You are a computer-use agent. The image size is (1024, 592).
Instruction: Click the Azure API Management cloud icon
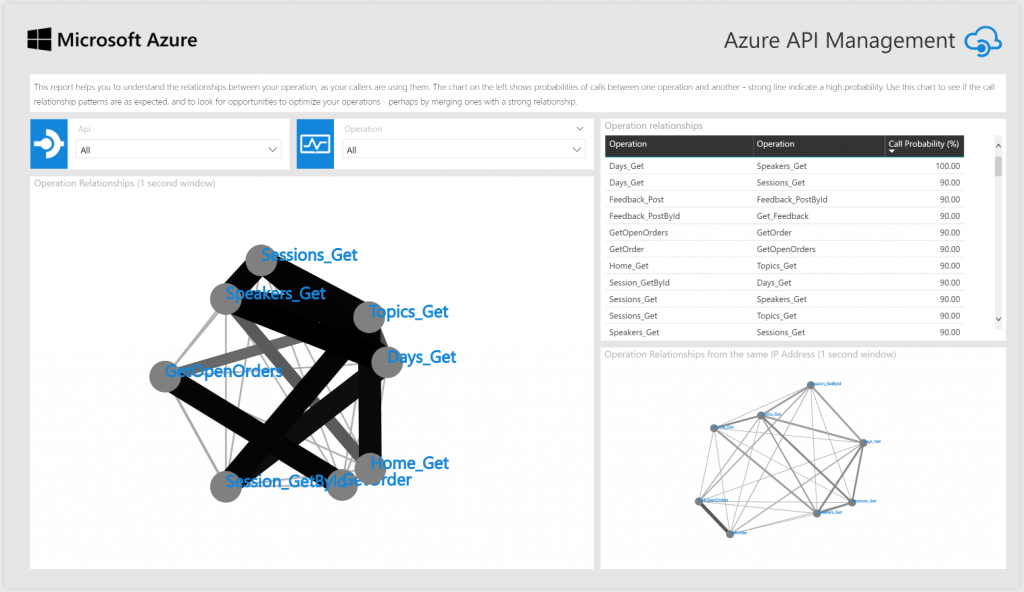[x=983, y=41]
